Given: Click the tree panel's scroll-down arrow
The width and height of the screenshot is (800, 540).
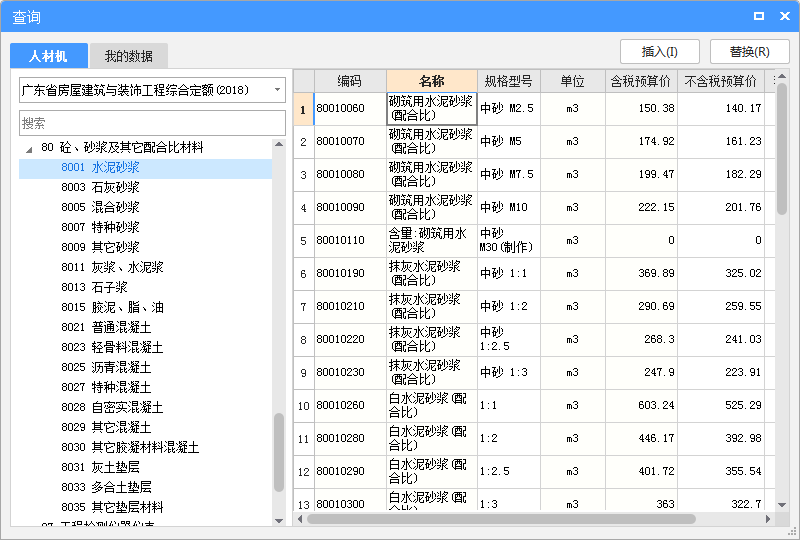Looking at the screenshot, I should coord(279,521).
